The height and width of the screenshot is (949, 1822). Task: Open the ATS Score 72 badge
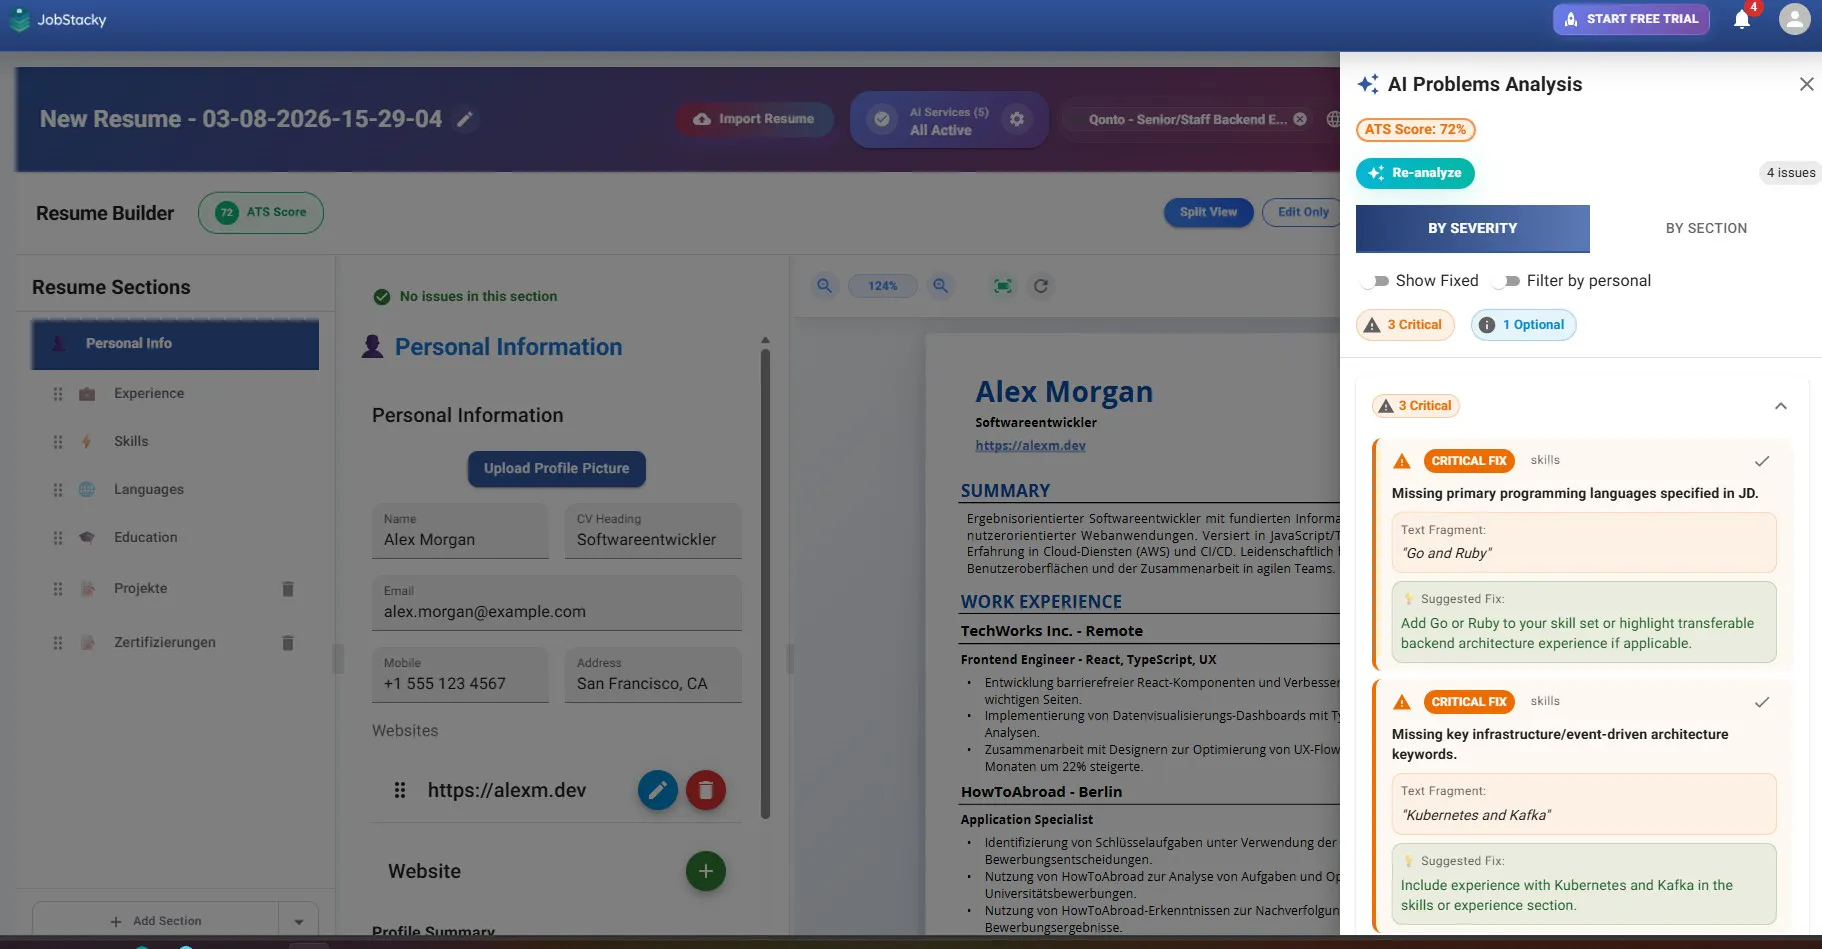(261, 213)
